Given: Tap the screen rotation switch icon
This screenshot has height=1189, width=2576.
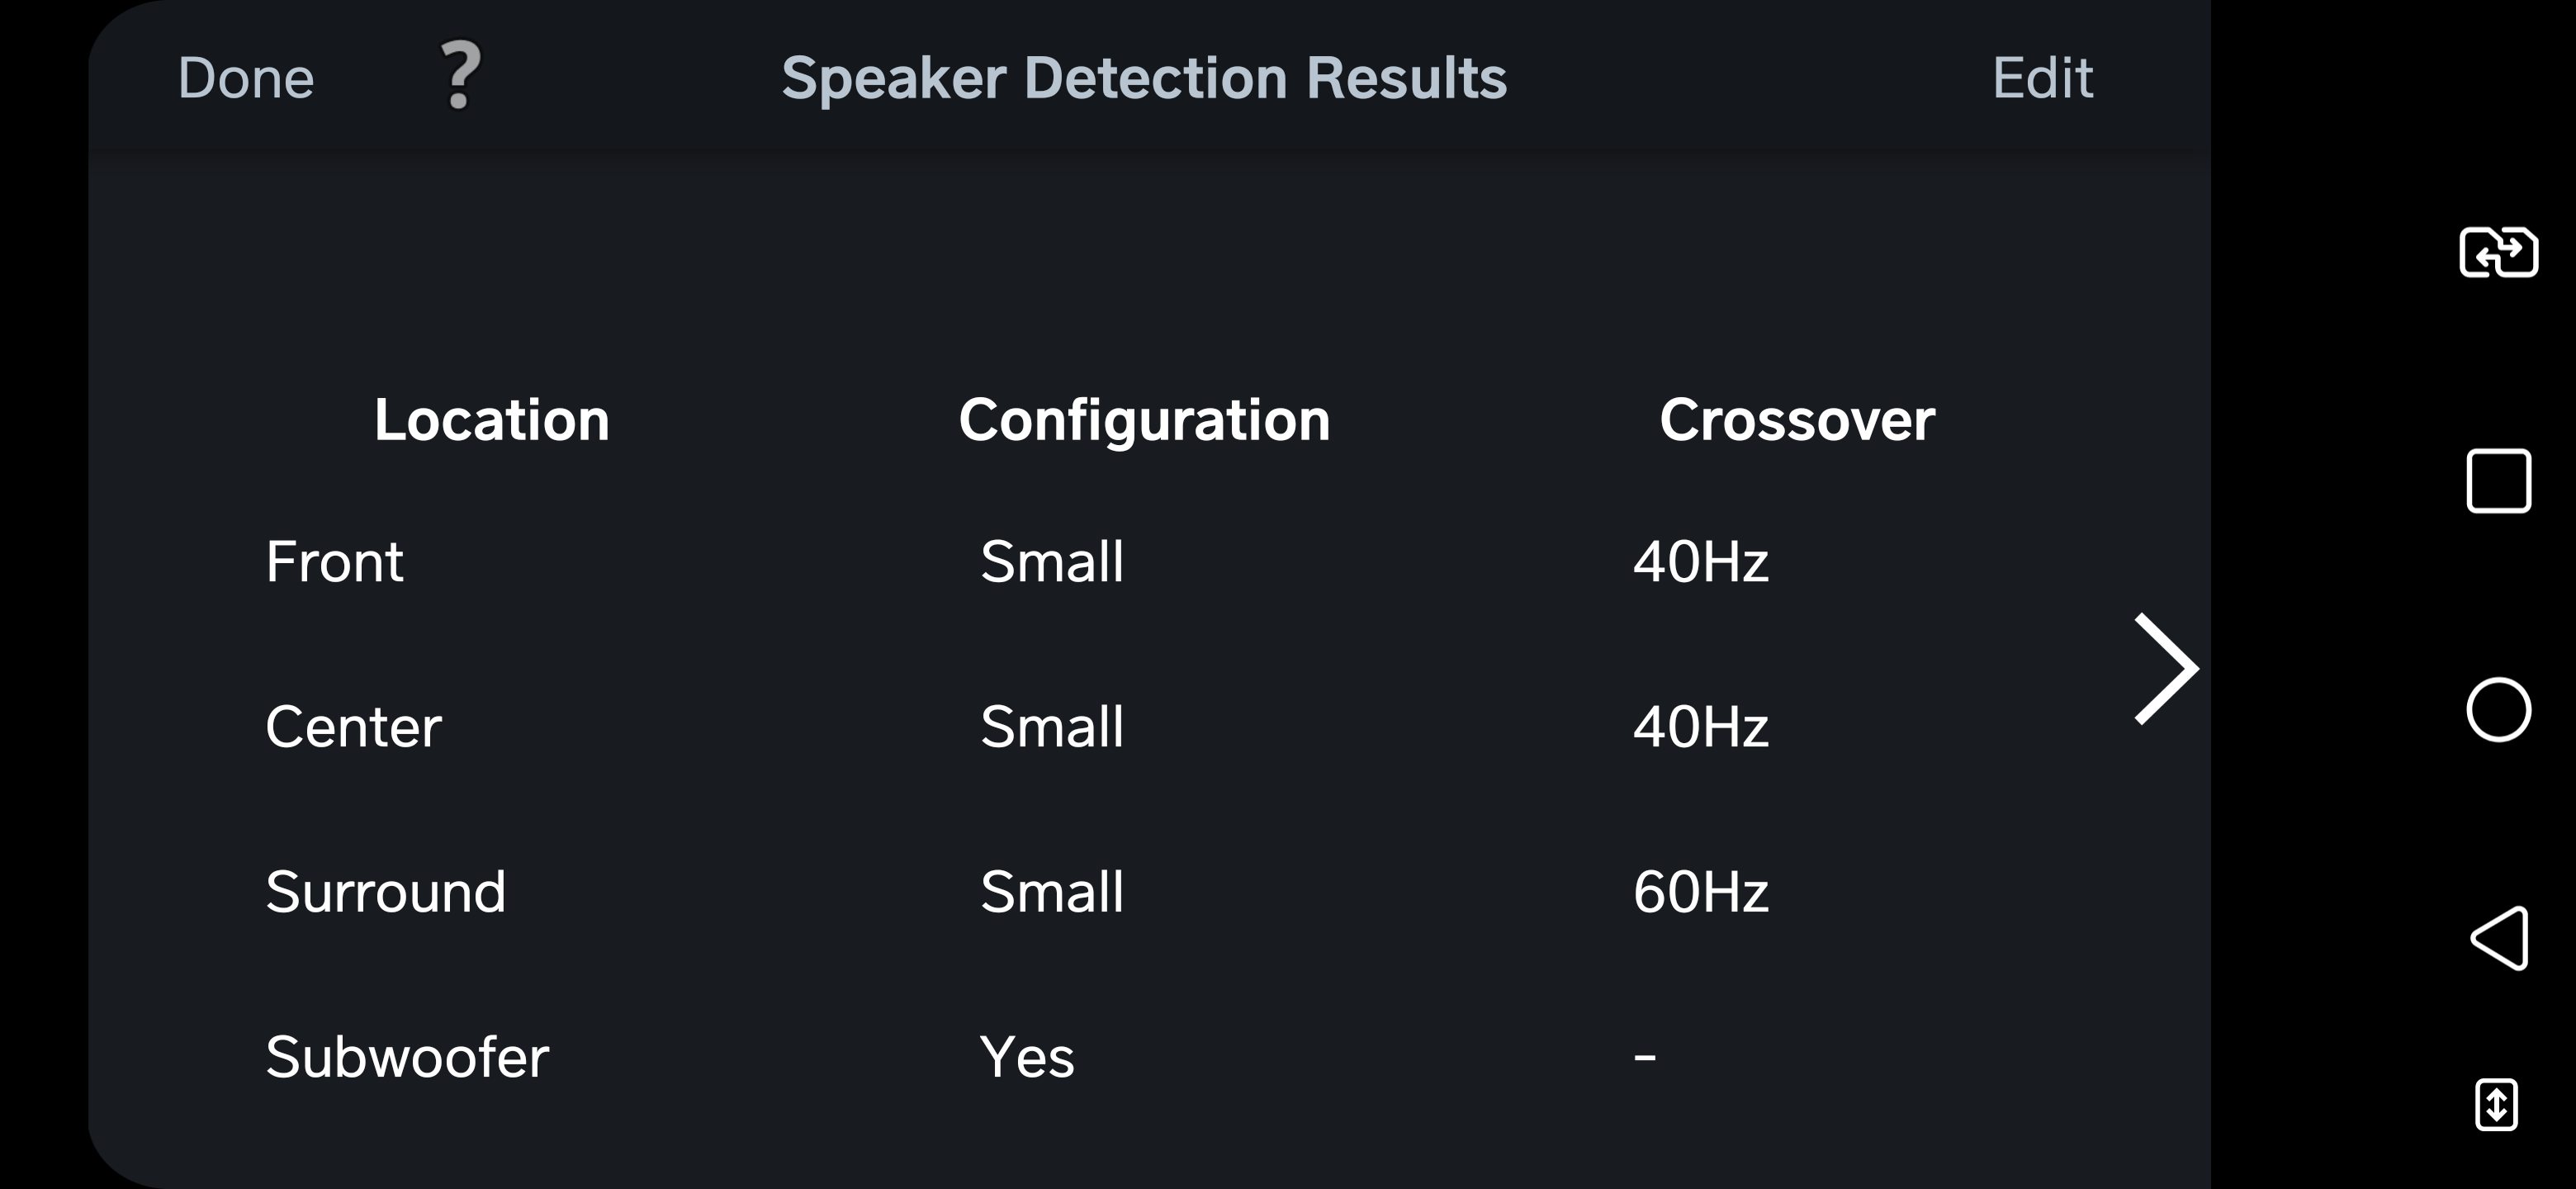Looking at the screenshot, I should point(2498,252).
